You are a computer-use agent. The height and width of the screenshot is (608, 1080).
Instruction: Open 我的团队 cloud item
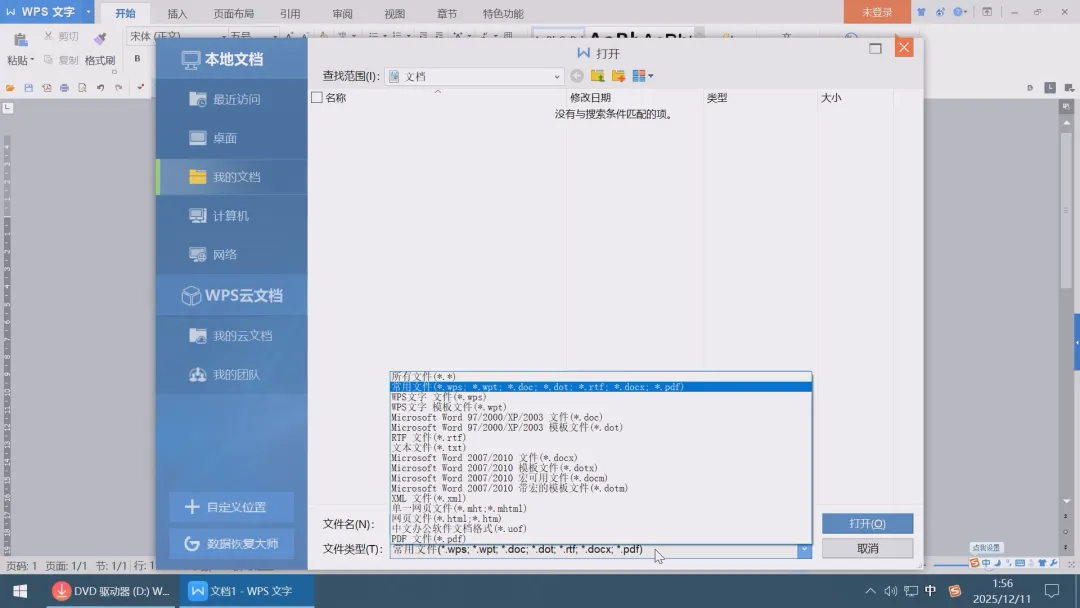[232, 375]
